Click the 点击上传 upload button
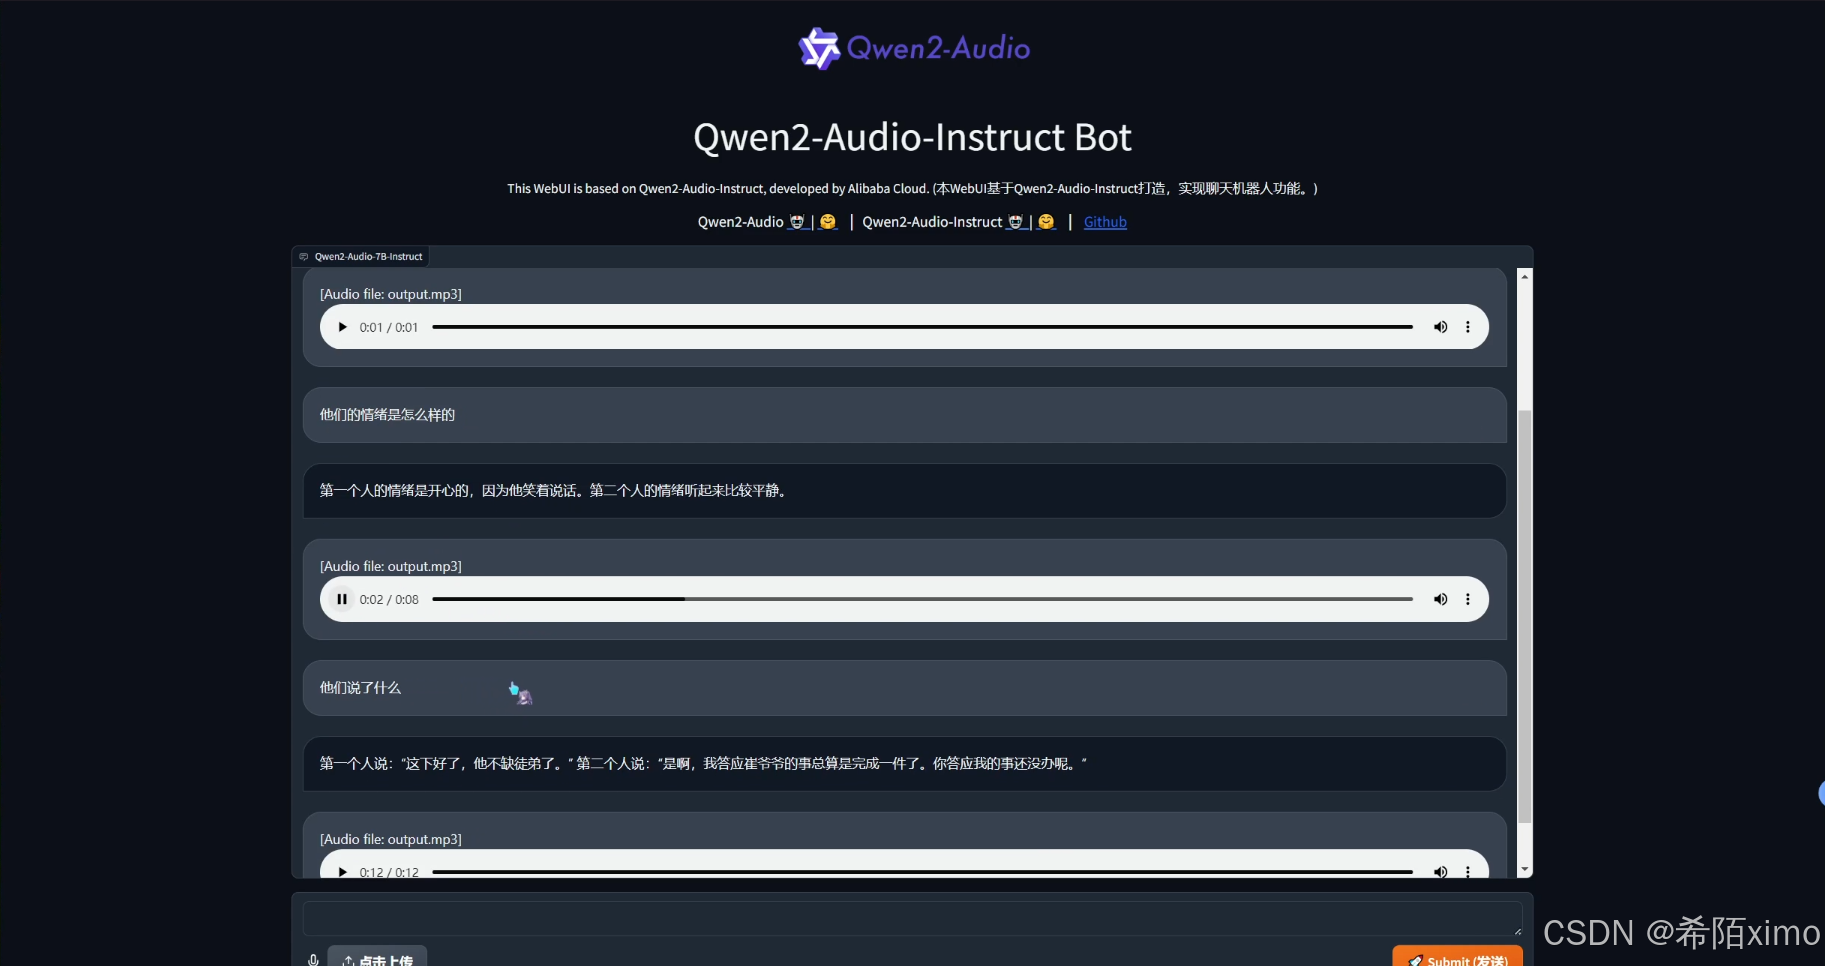This screenshot has height=966, width=1825. click(x=377, y=958)
